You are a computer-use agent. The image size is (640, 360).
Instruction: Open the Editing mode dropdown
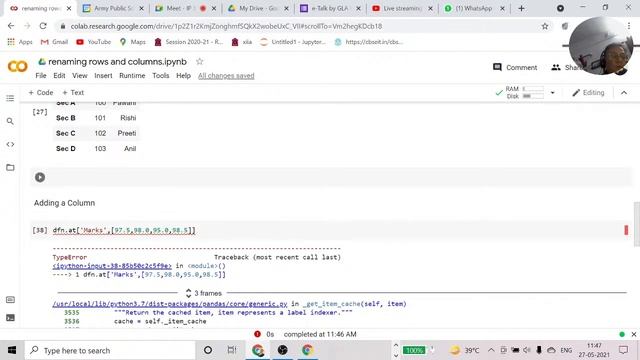[x=588, y=93]
